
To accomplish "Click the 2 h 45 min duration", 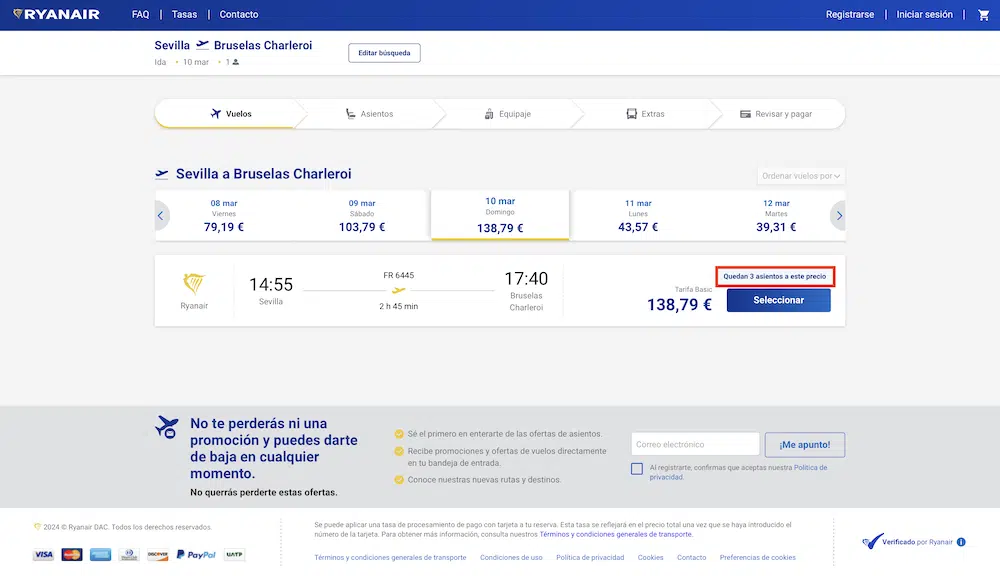I will [399, 306].
